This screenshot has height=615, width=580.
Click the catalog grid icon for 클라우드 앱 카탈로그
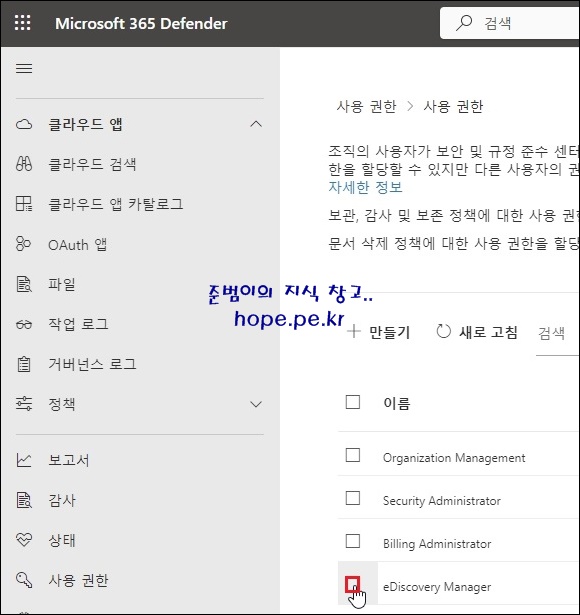pyautogui.click(x=24, y=204)
